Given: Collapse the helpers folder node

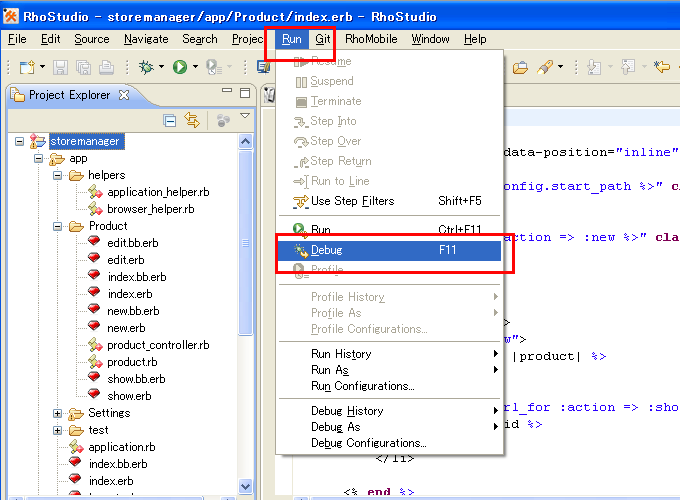Looking at the screenshot, I should click(57, 176).
